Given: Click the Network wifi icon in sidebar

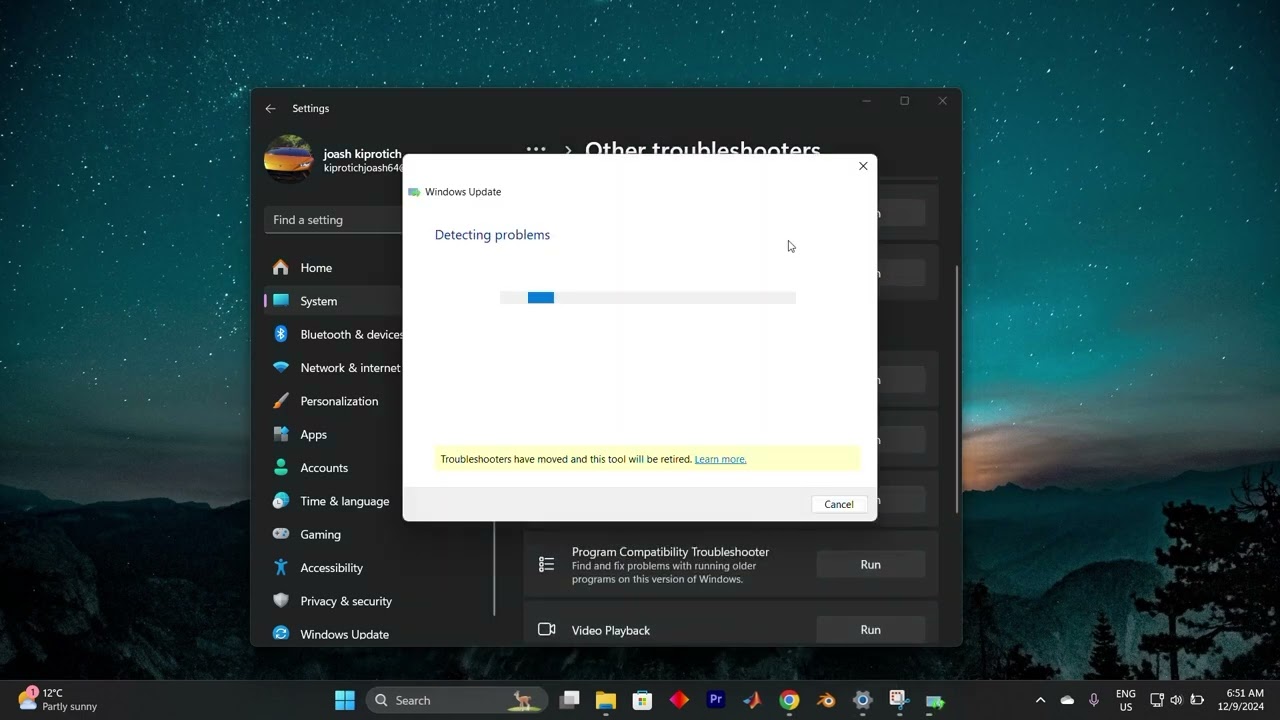Looking at the screenshot, I should [281, 368].
